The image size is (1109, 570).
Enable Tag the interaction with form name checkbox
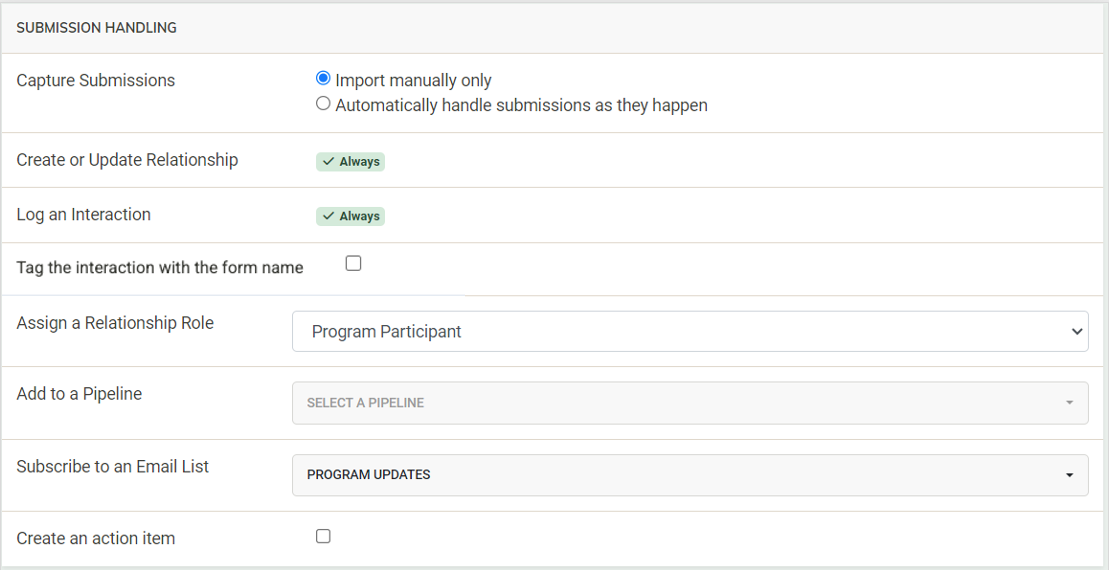[353, 264]
